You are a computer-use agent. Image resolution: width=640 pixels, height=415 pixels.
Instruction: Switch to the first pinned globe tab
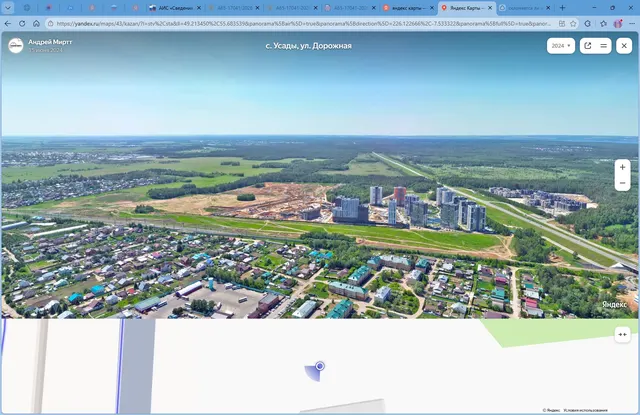click(27, 8)
